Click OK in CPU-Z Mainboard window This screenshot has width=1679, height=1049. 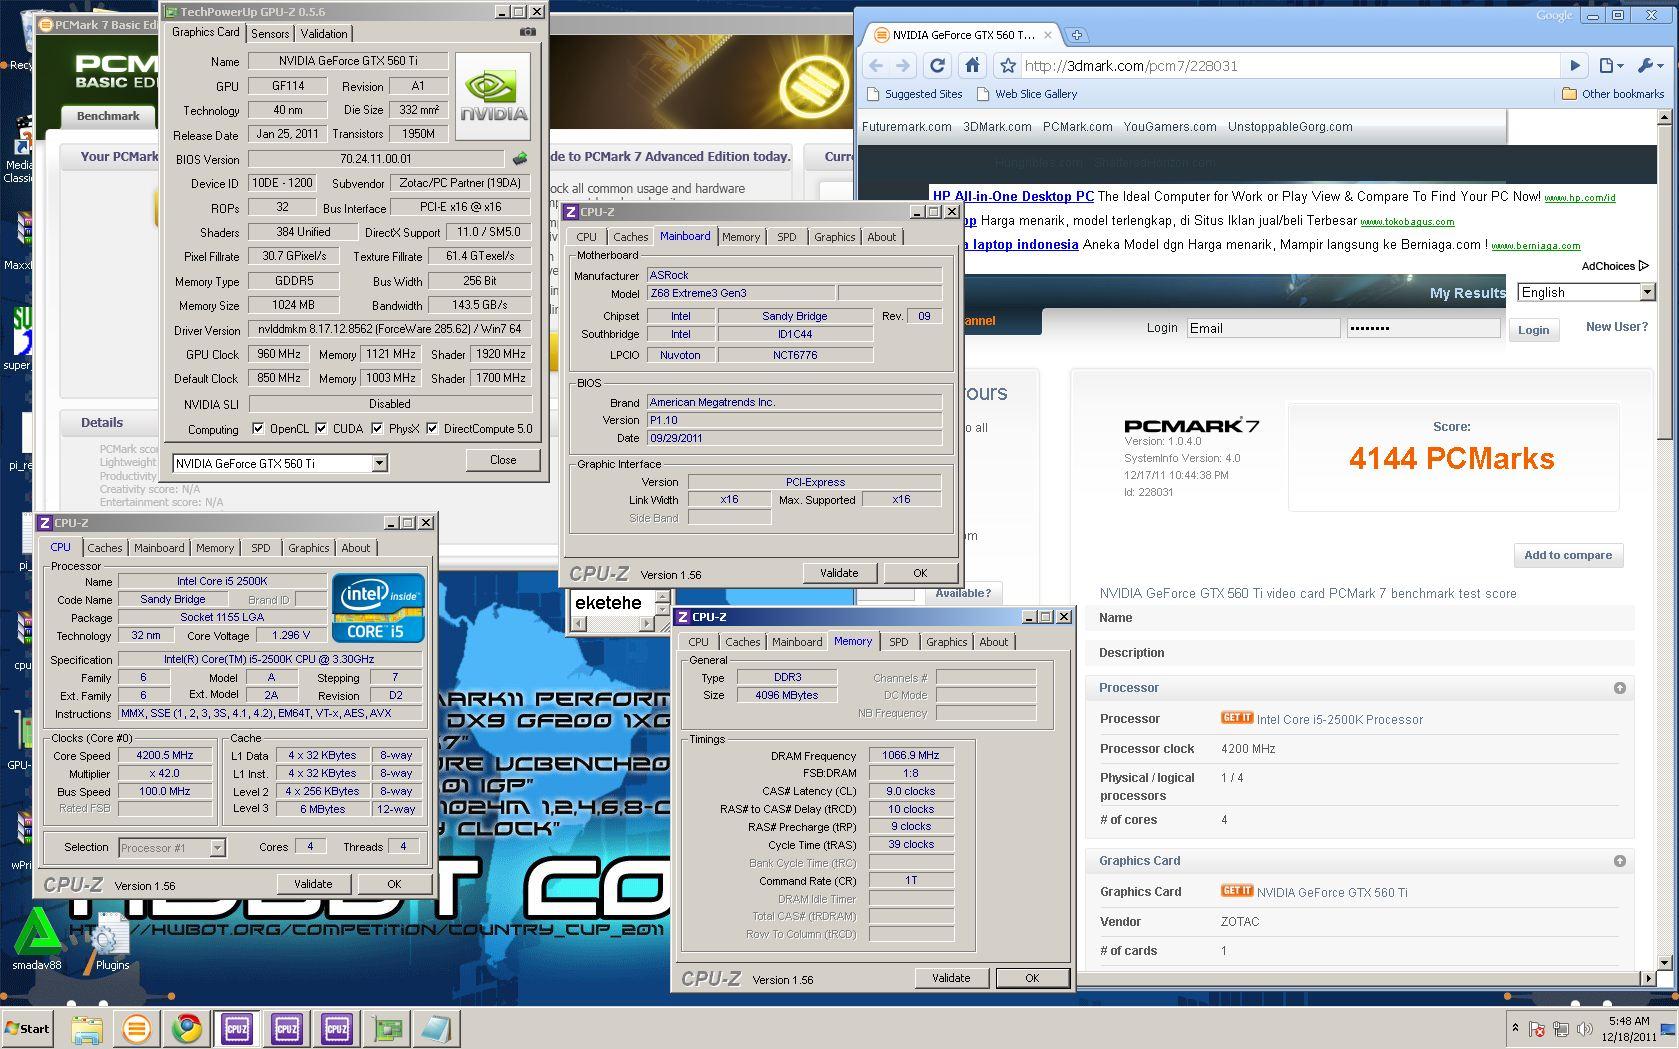click(920, 573)
